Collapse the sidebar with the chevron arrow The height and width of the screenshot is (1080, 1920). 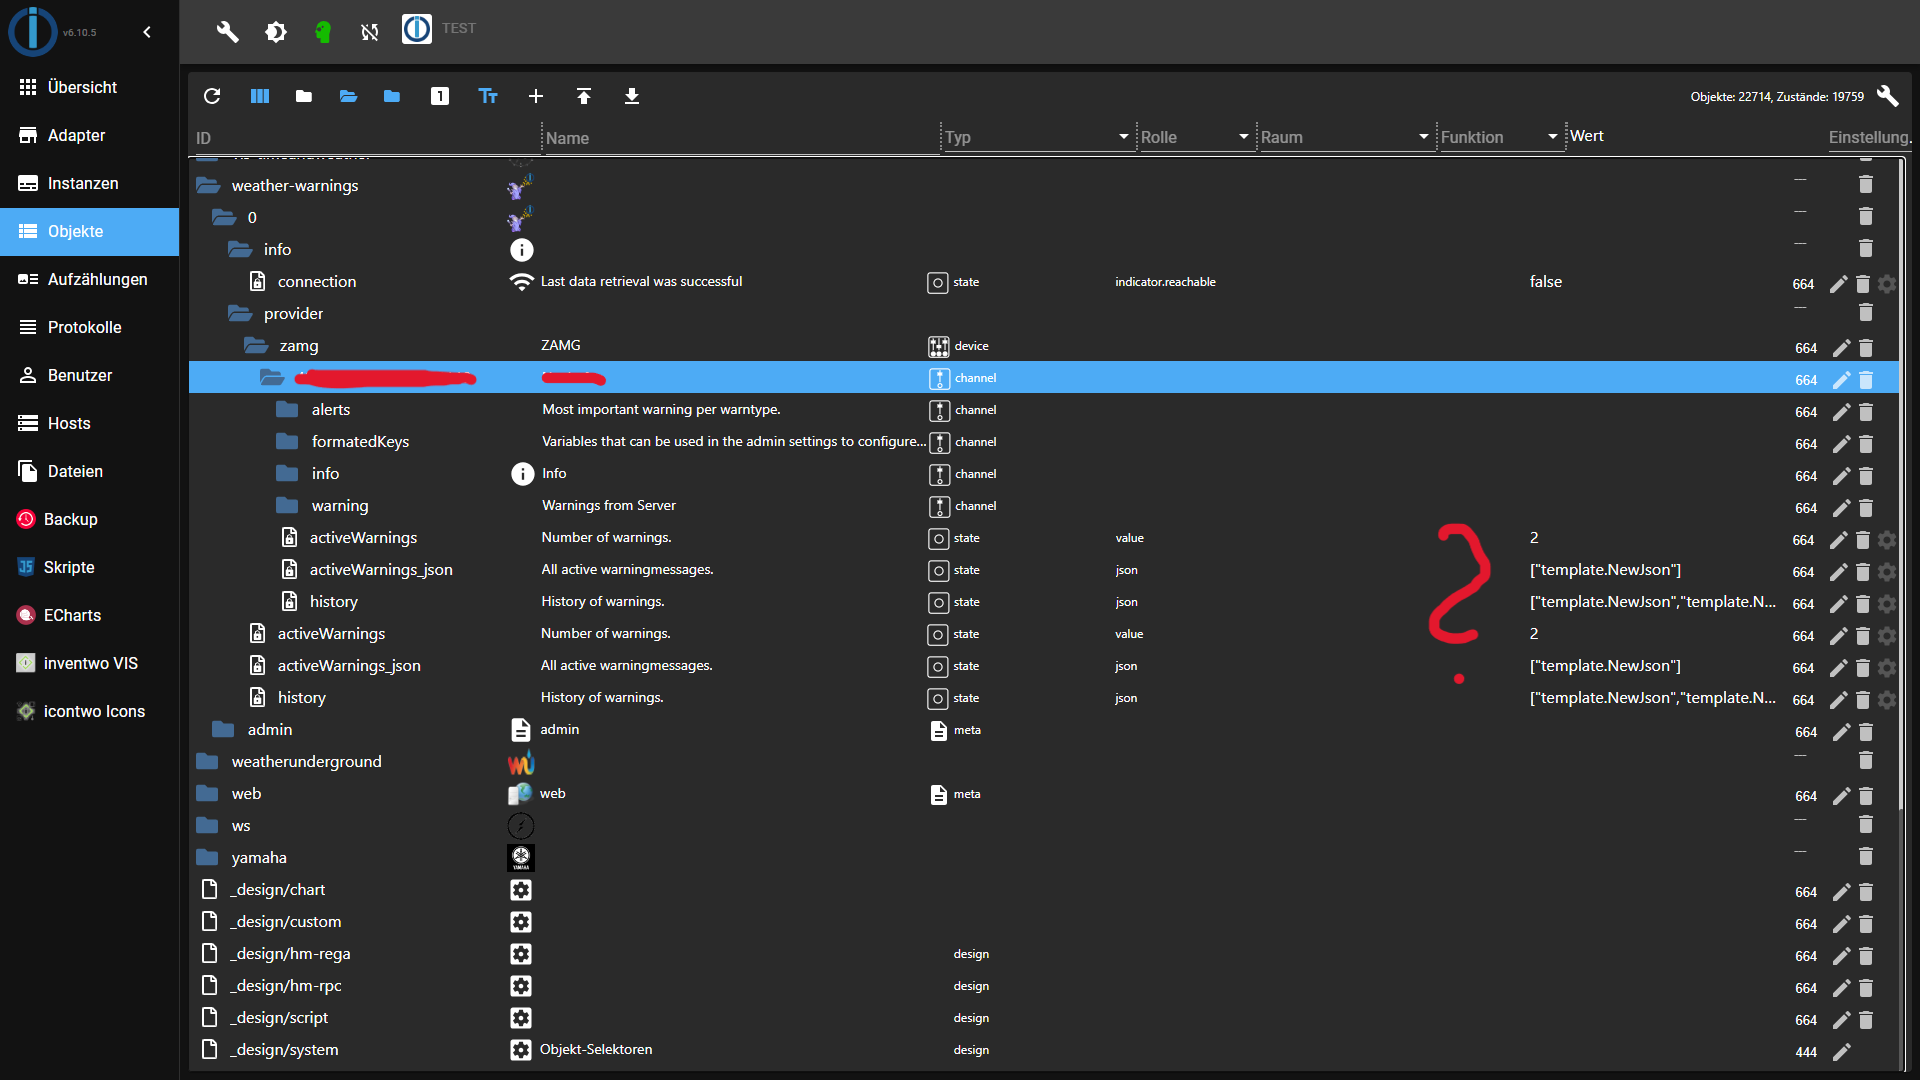click(x=147, y=32)
